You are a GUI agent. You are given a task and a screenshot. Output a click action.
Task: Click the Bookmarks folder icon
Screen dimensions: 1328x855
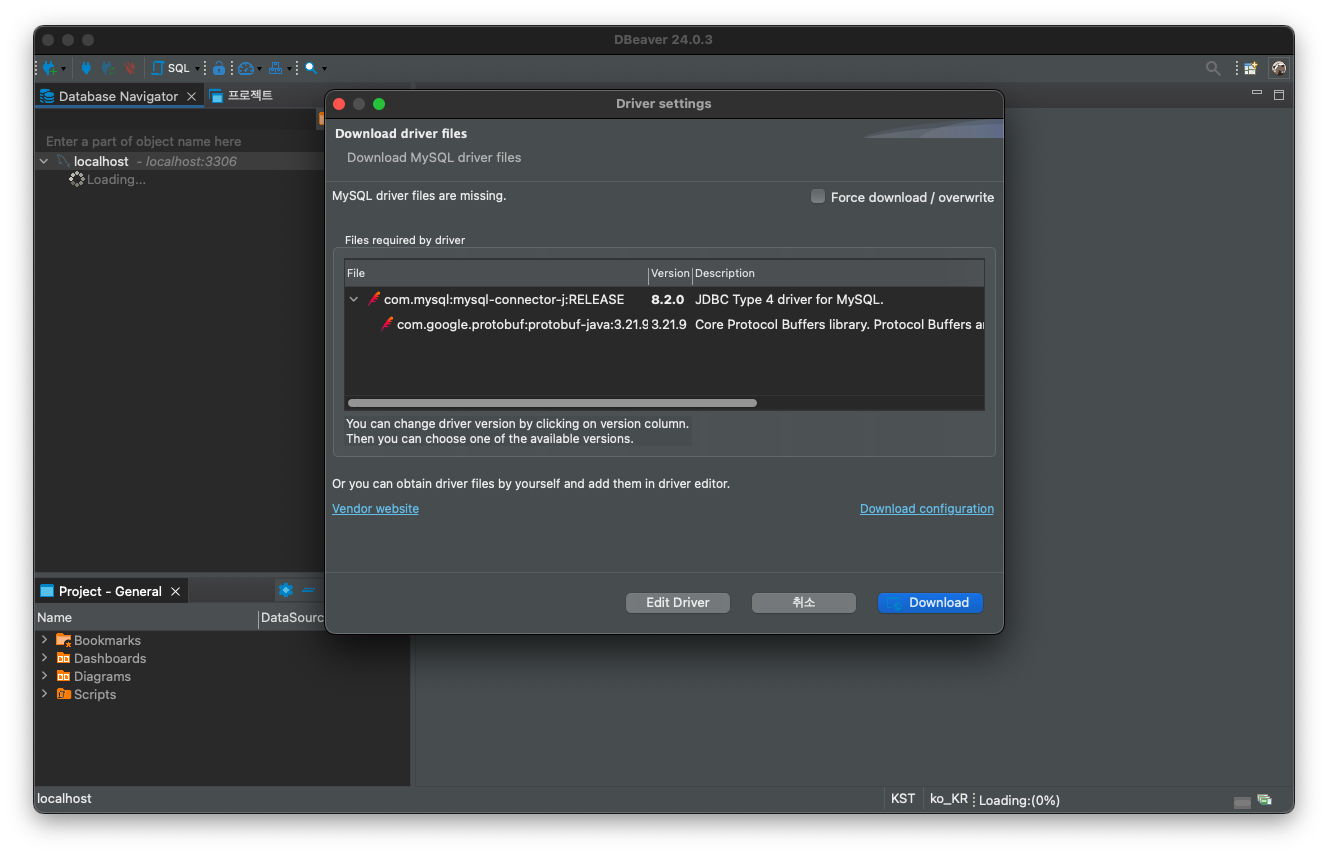point(64,640)
